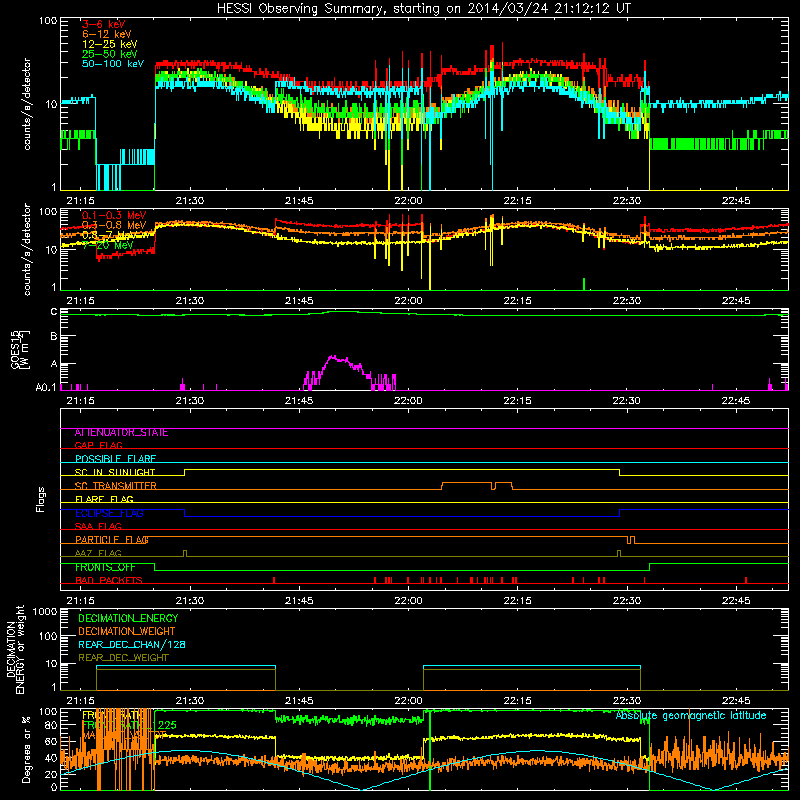Click the FRONTS_OFF flag label

click(x=105, y=567)
